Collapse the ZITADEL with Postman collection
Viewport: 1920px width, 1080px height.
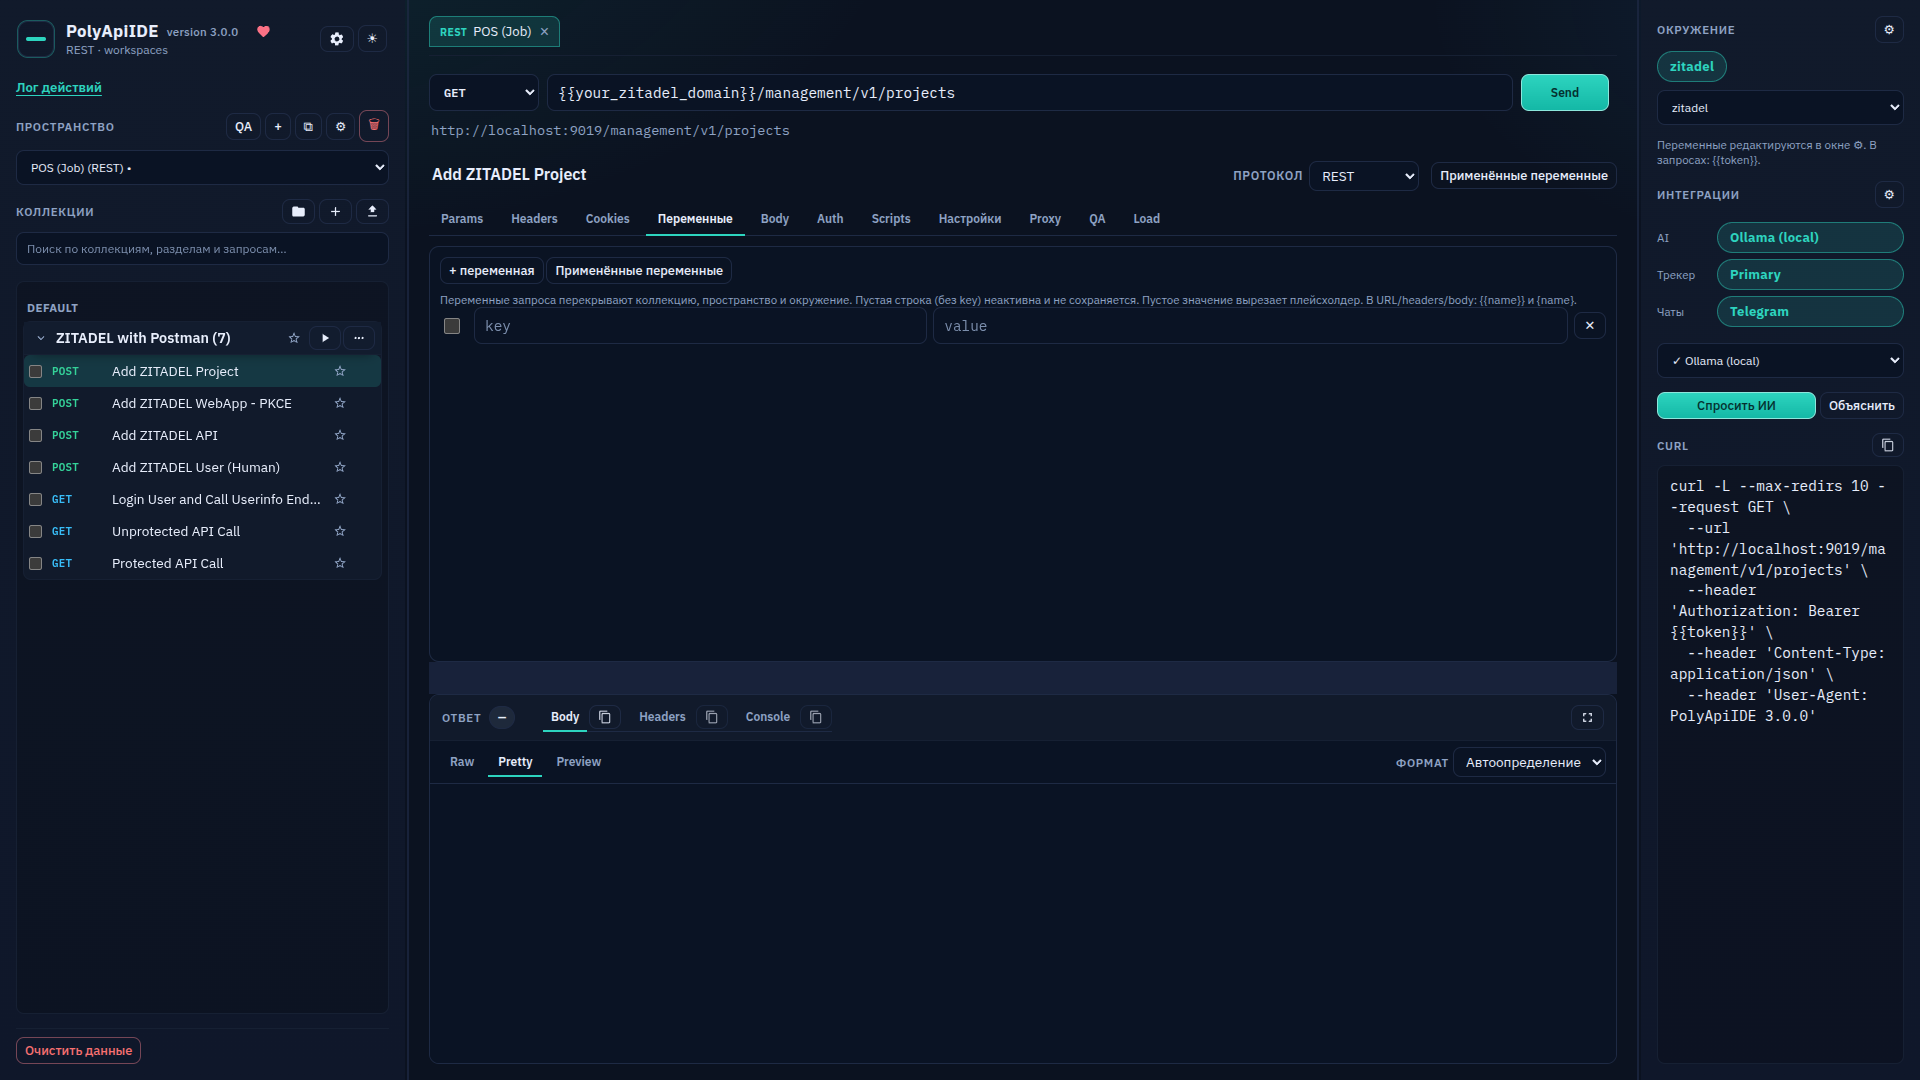[41, 338]
